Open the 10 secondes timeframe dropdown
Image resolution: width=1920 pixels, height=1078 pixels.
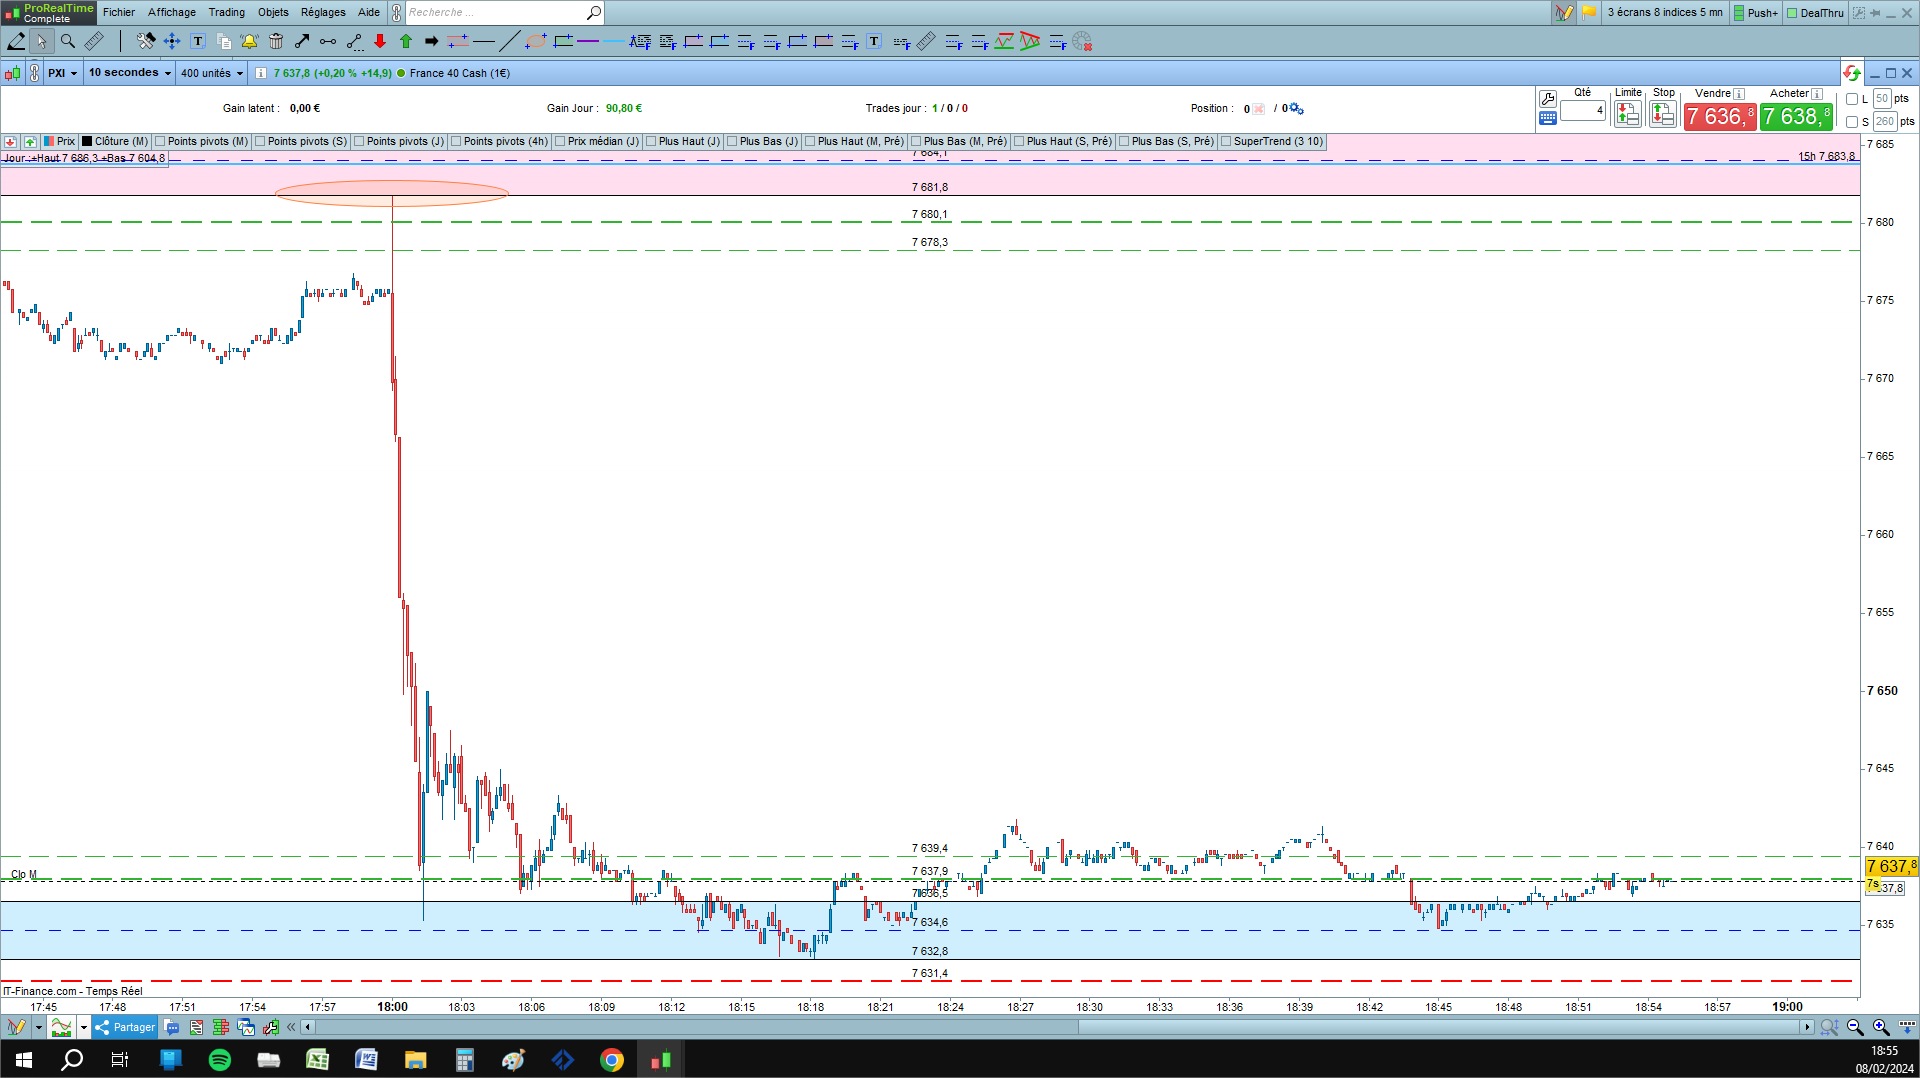coord(129,73)
